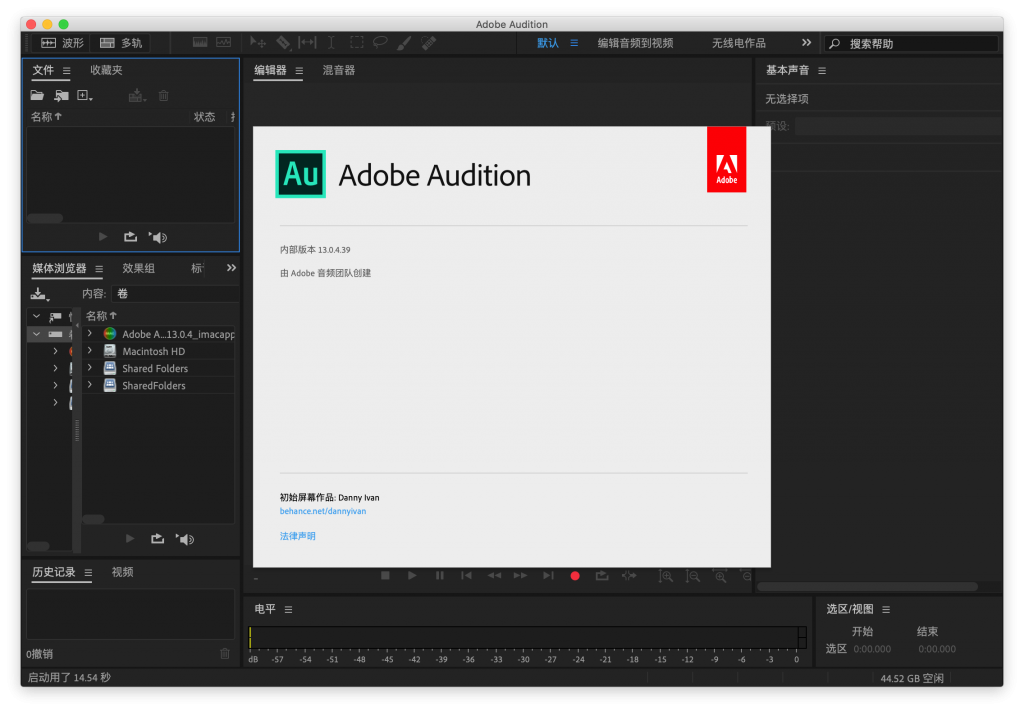The width and height of the screenshot is (1024, 711).
Task: Click the zoom in amplitude icon
Action: pyautogui.click(x=665, y=576)
